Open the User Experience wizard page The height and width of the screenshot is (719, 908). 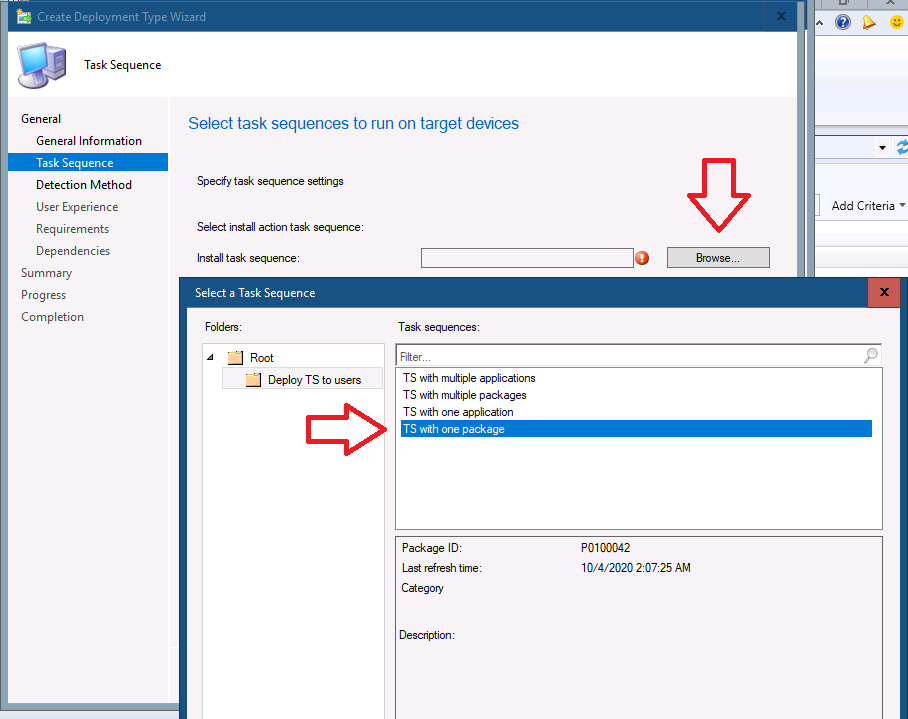(77, 207)
